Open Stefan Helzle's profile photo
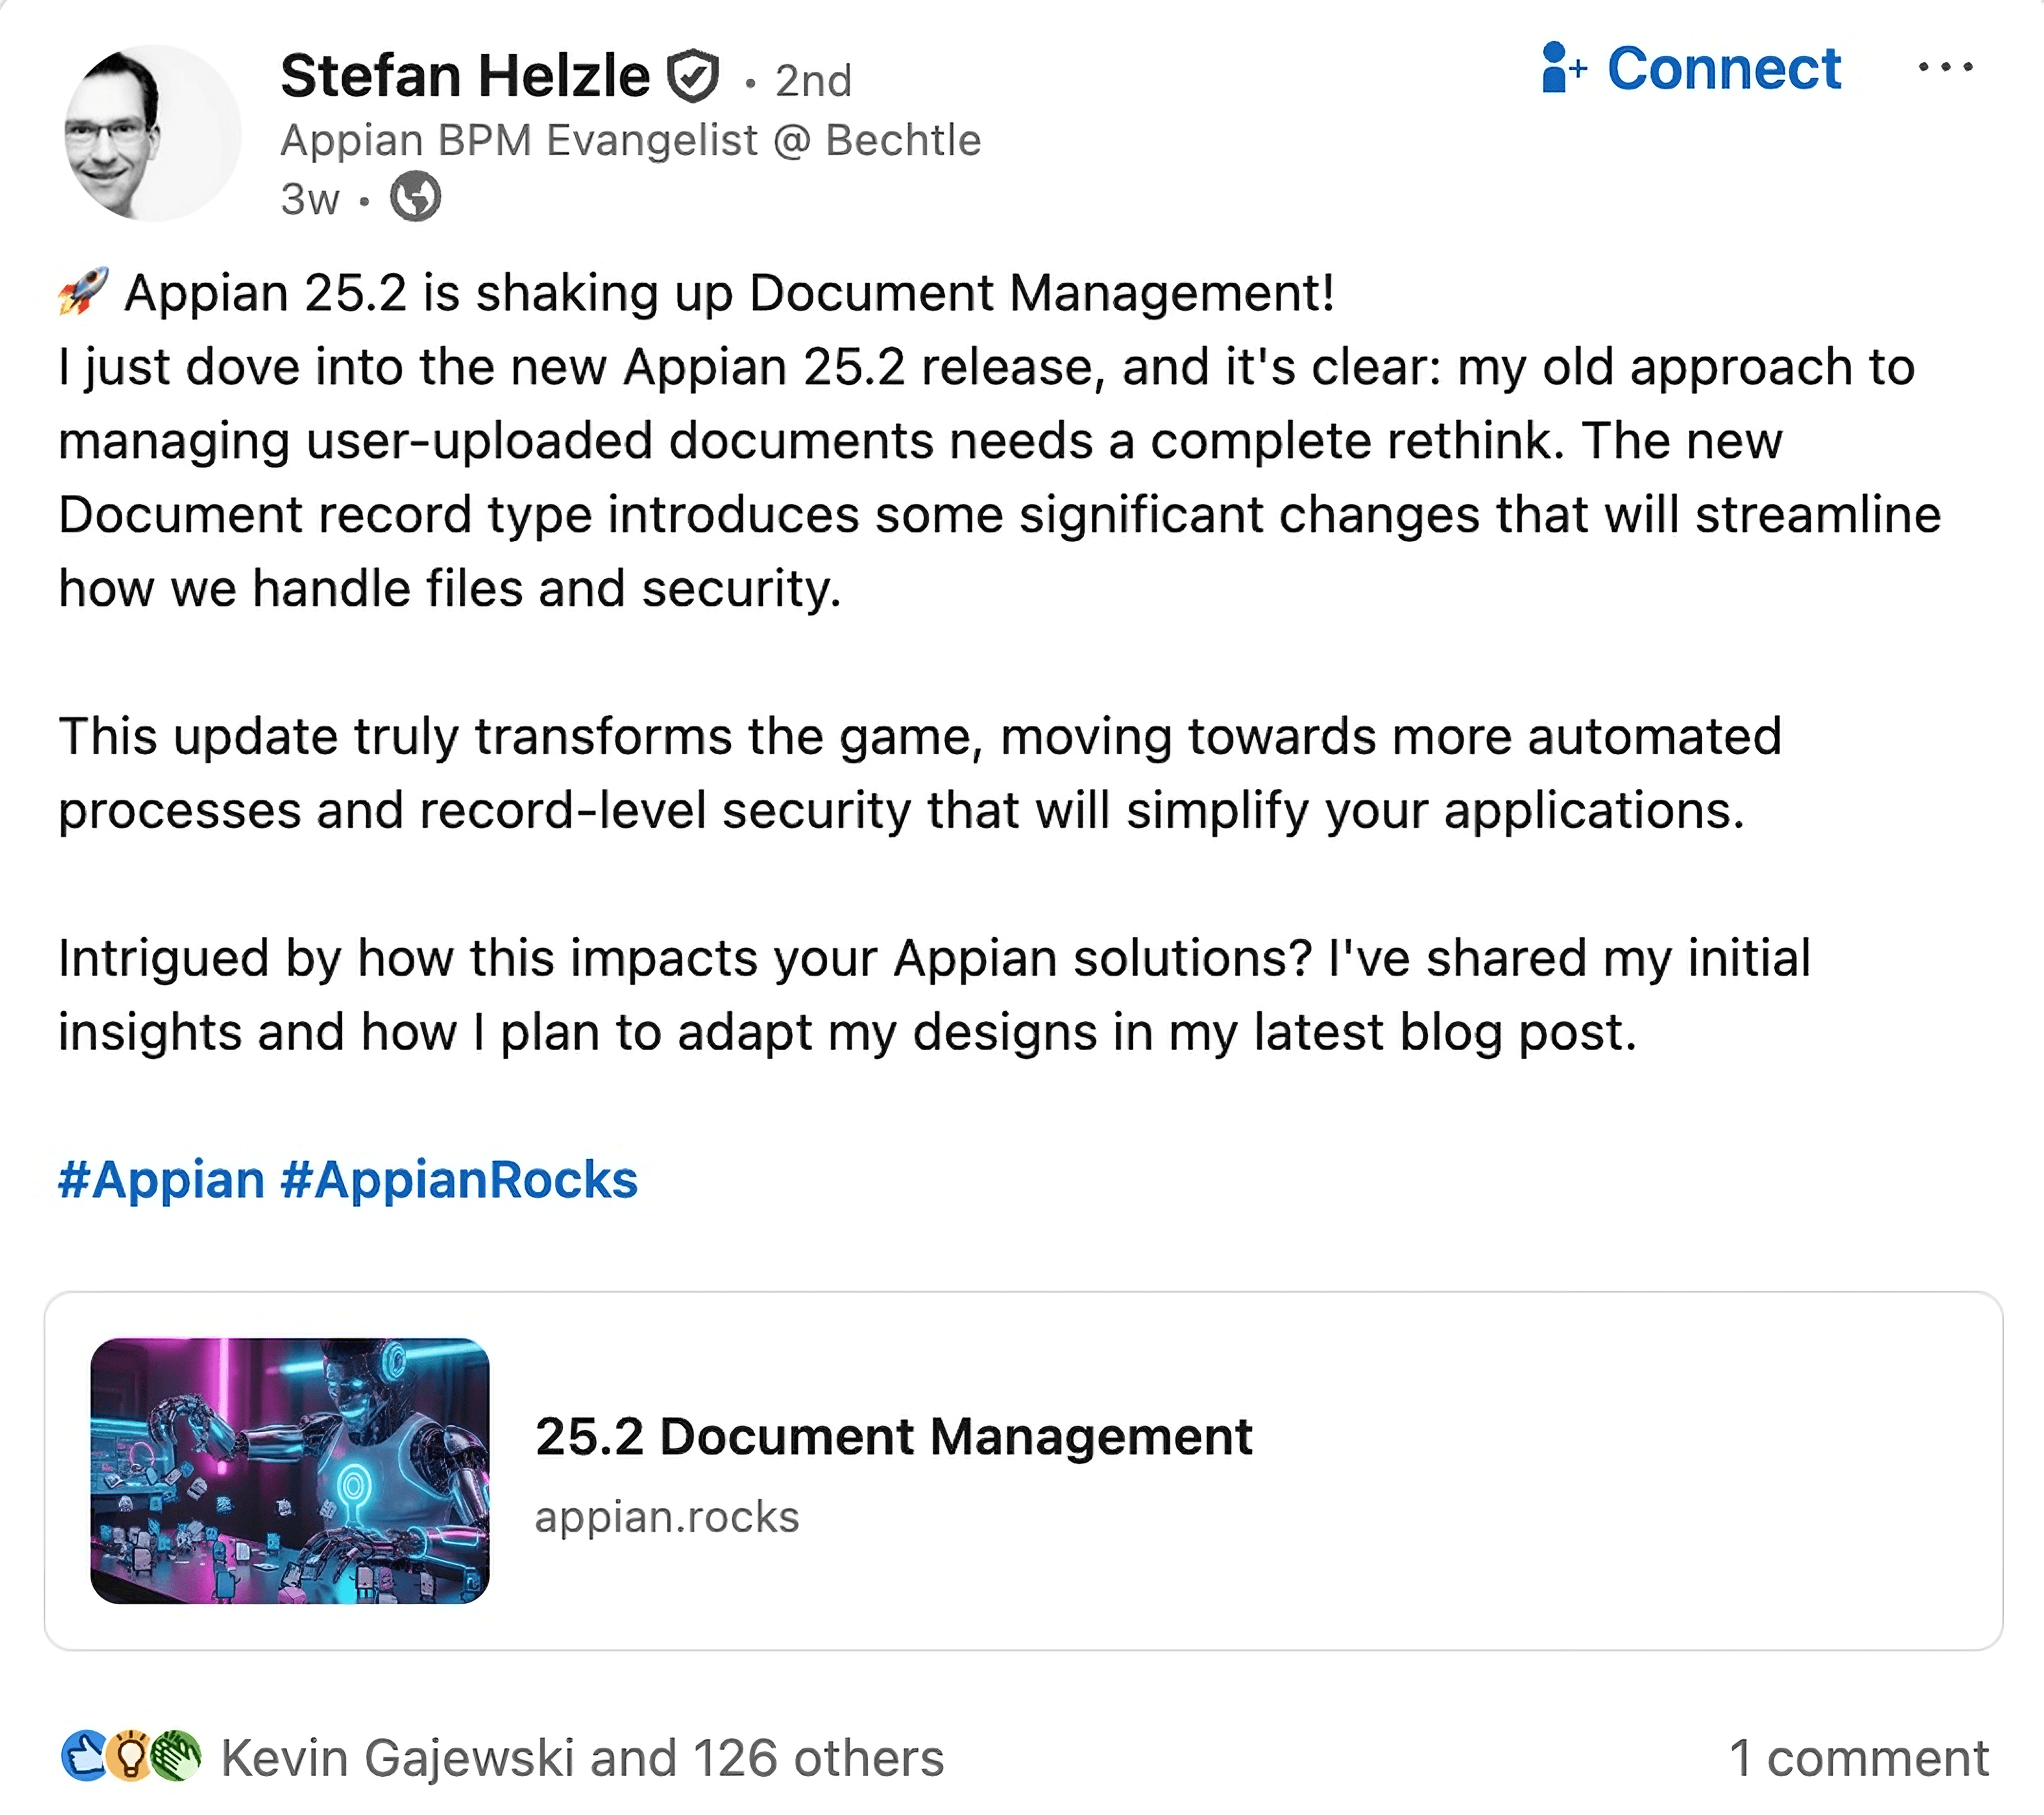Screen dimensions: 2044x1815 [x=152, y=132]
